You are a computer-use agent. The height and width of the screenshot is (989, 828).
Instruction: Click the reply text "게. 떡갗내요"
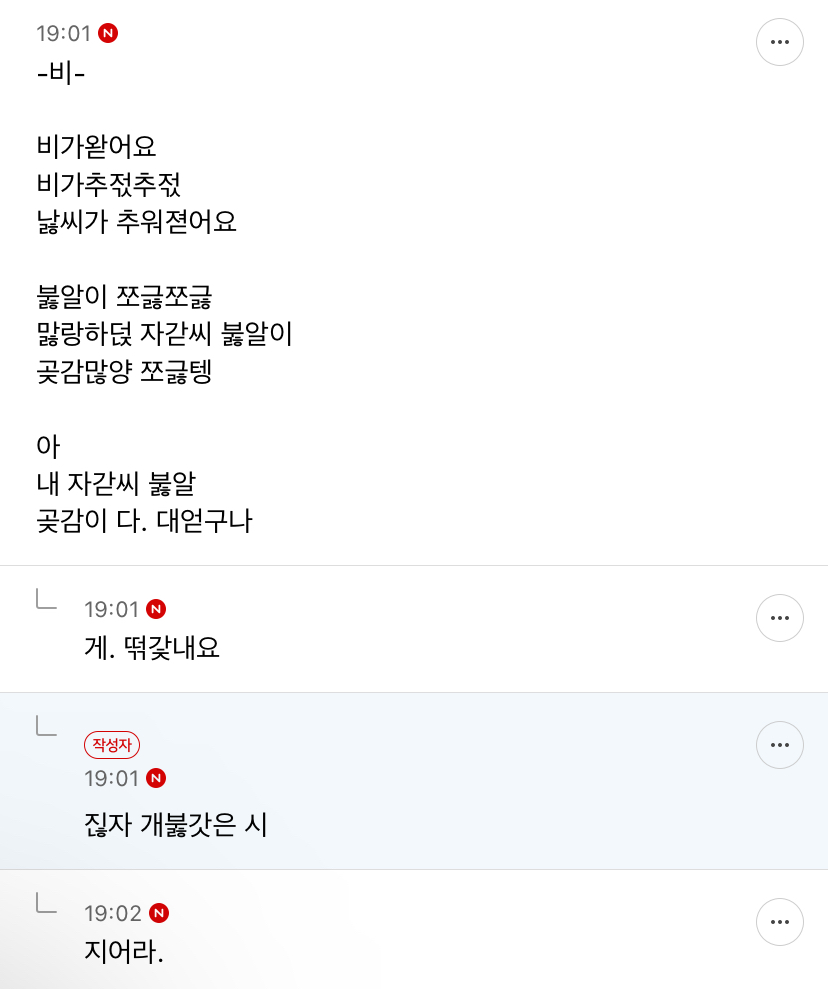pos(152,648)
